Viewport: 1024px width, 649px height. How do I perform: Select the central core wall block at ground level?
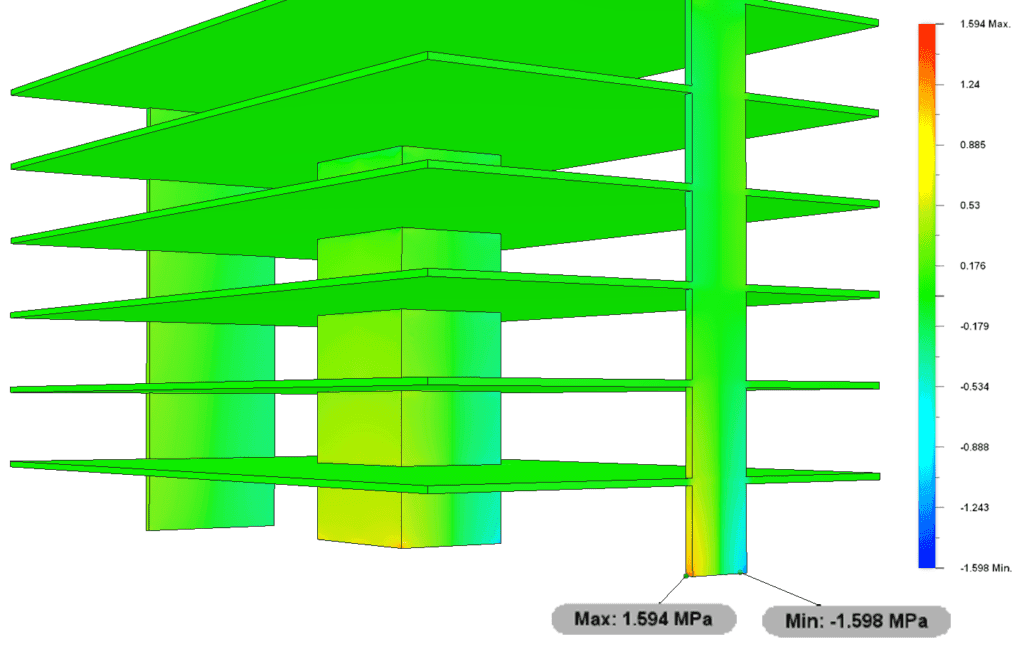point(409,519)
